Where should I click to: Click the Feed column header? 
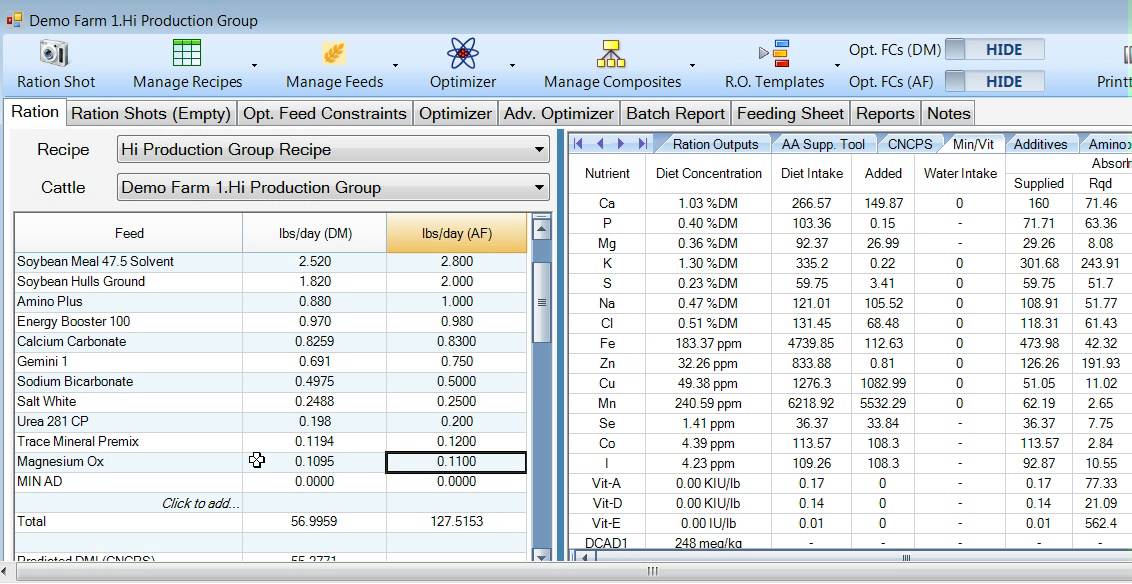coord(129,233)
